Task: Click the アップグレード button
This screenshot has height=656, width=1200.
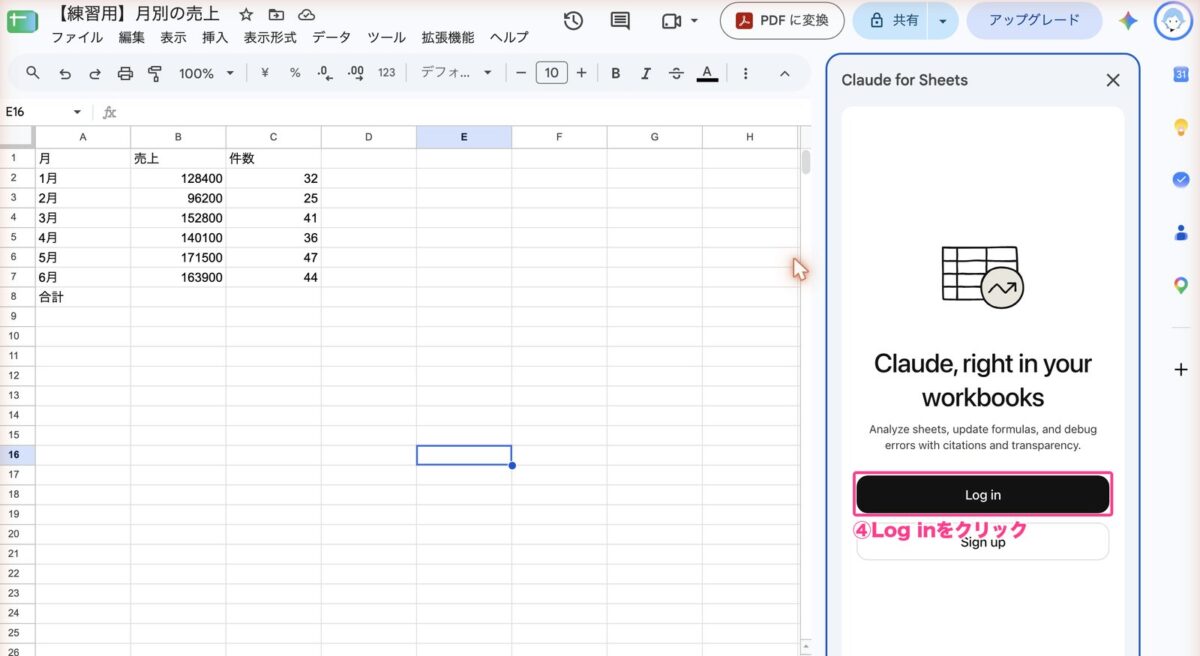Action: pyautogui.click(x=1034, y=21)
